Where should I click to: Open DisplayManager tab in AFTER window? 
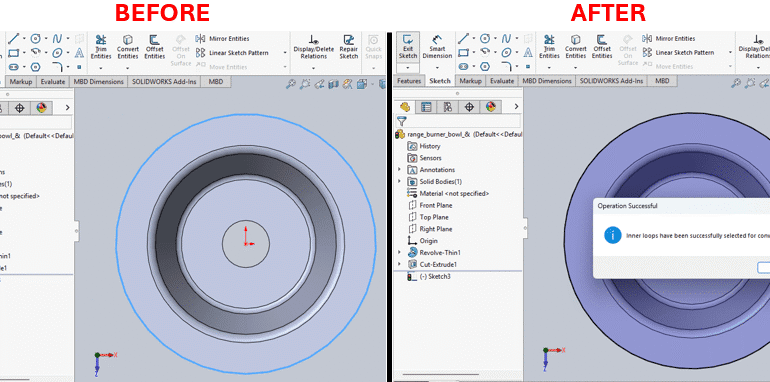coord(490,107)
